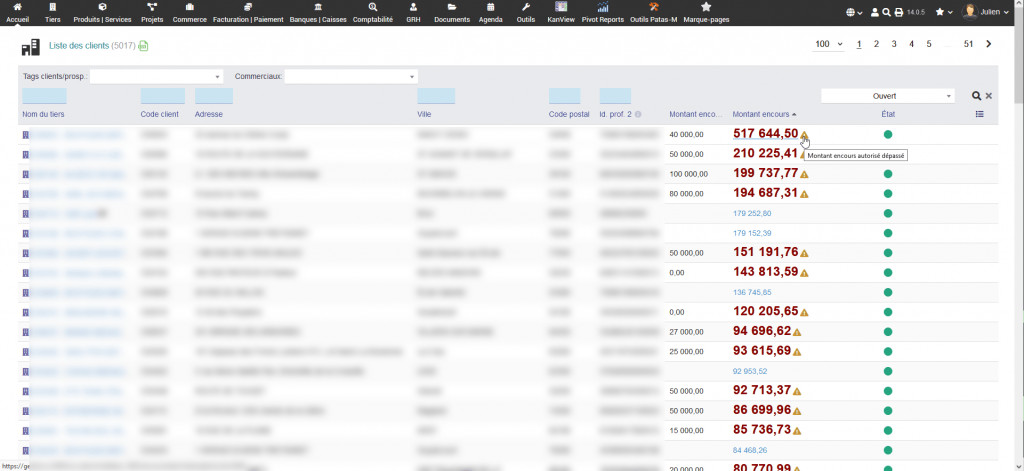Click the Pivot Reports chart icon
The width and height of the screenshot is (1024, 471).
pos(603,7)
